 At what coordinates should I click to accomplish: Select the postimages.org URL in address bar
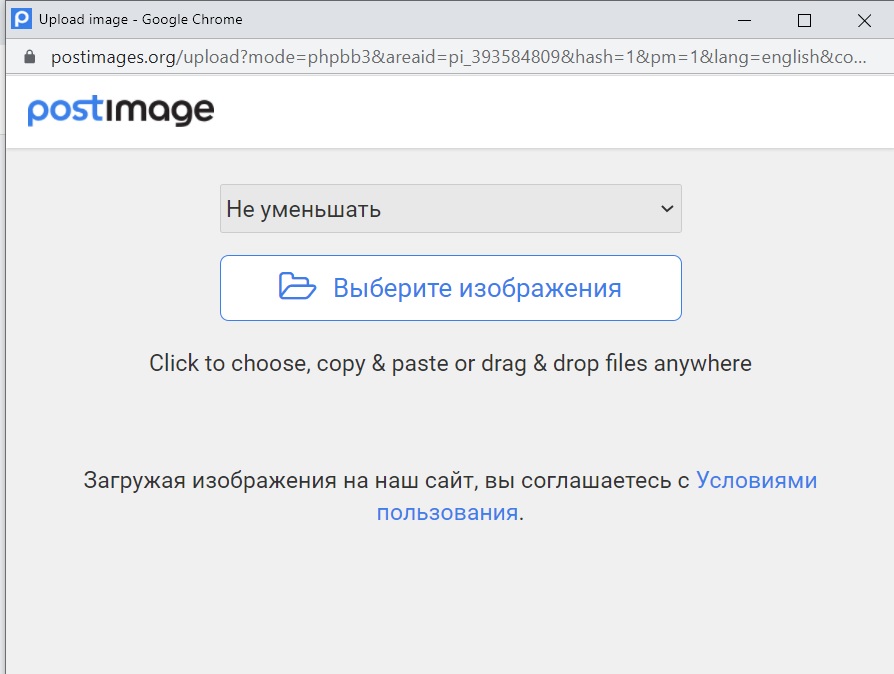(x=458, y=57)
